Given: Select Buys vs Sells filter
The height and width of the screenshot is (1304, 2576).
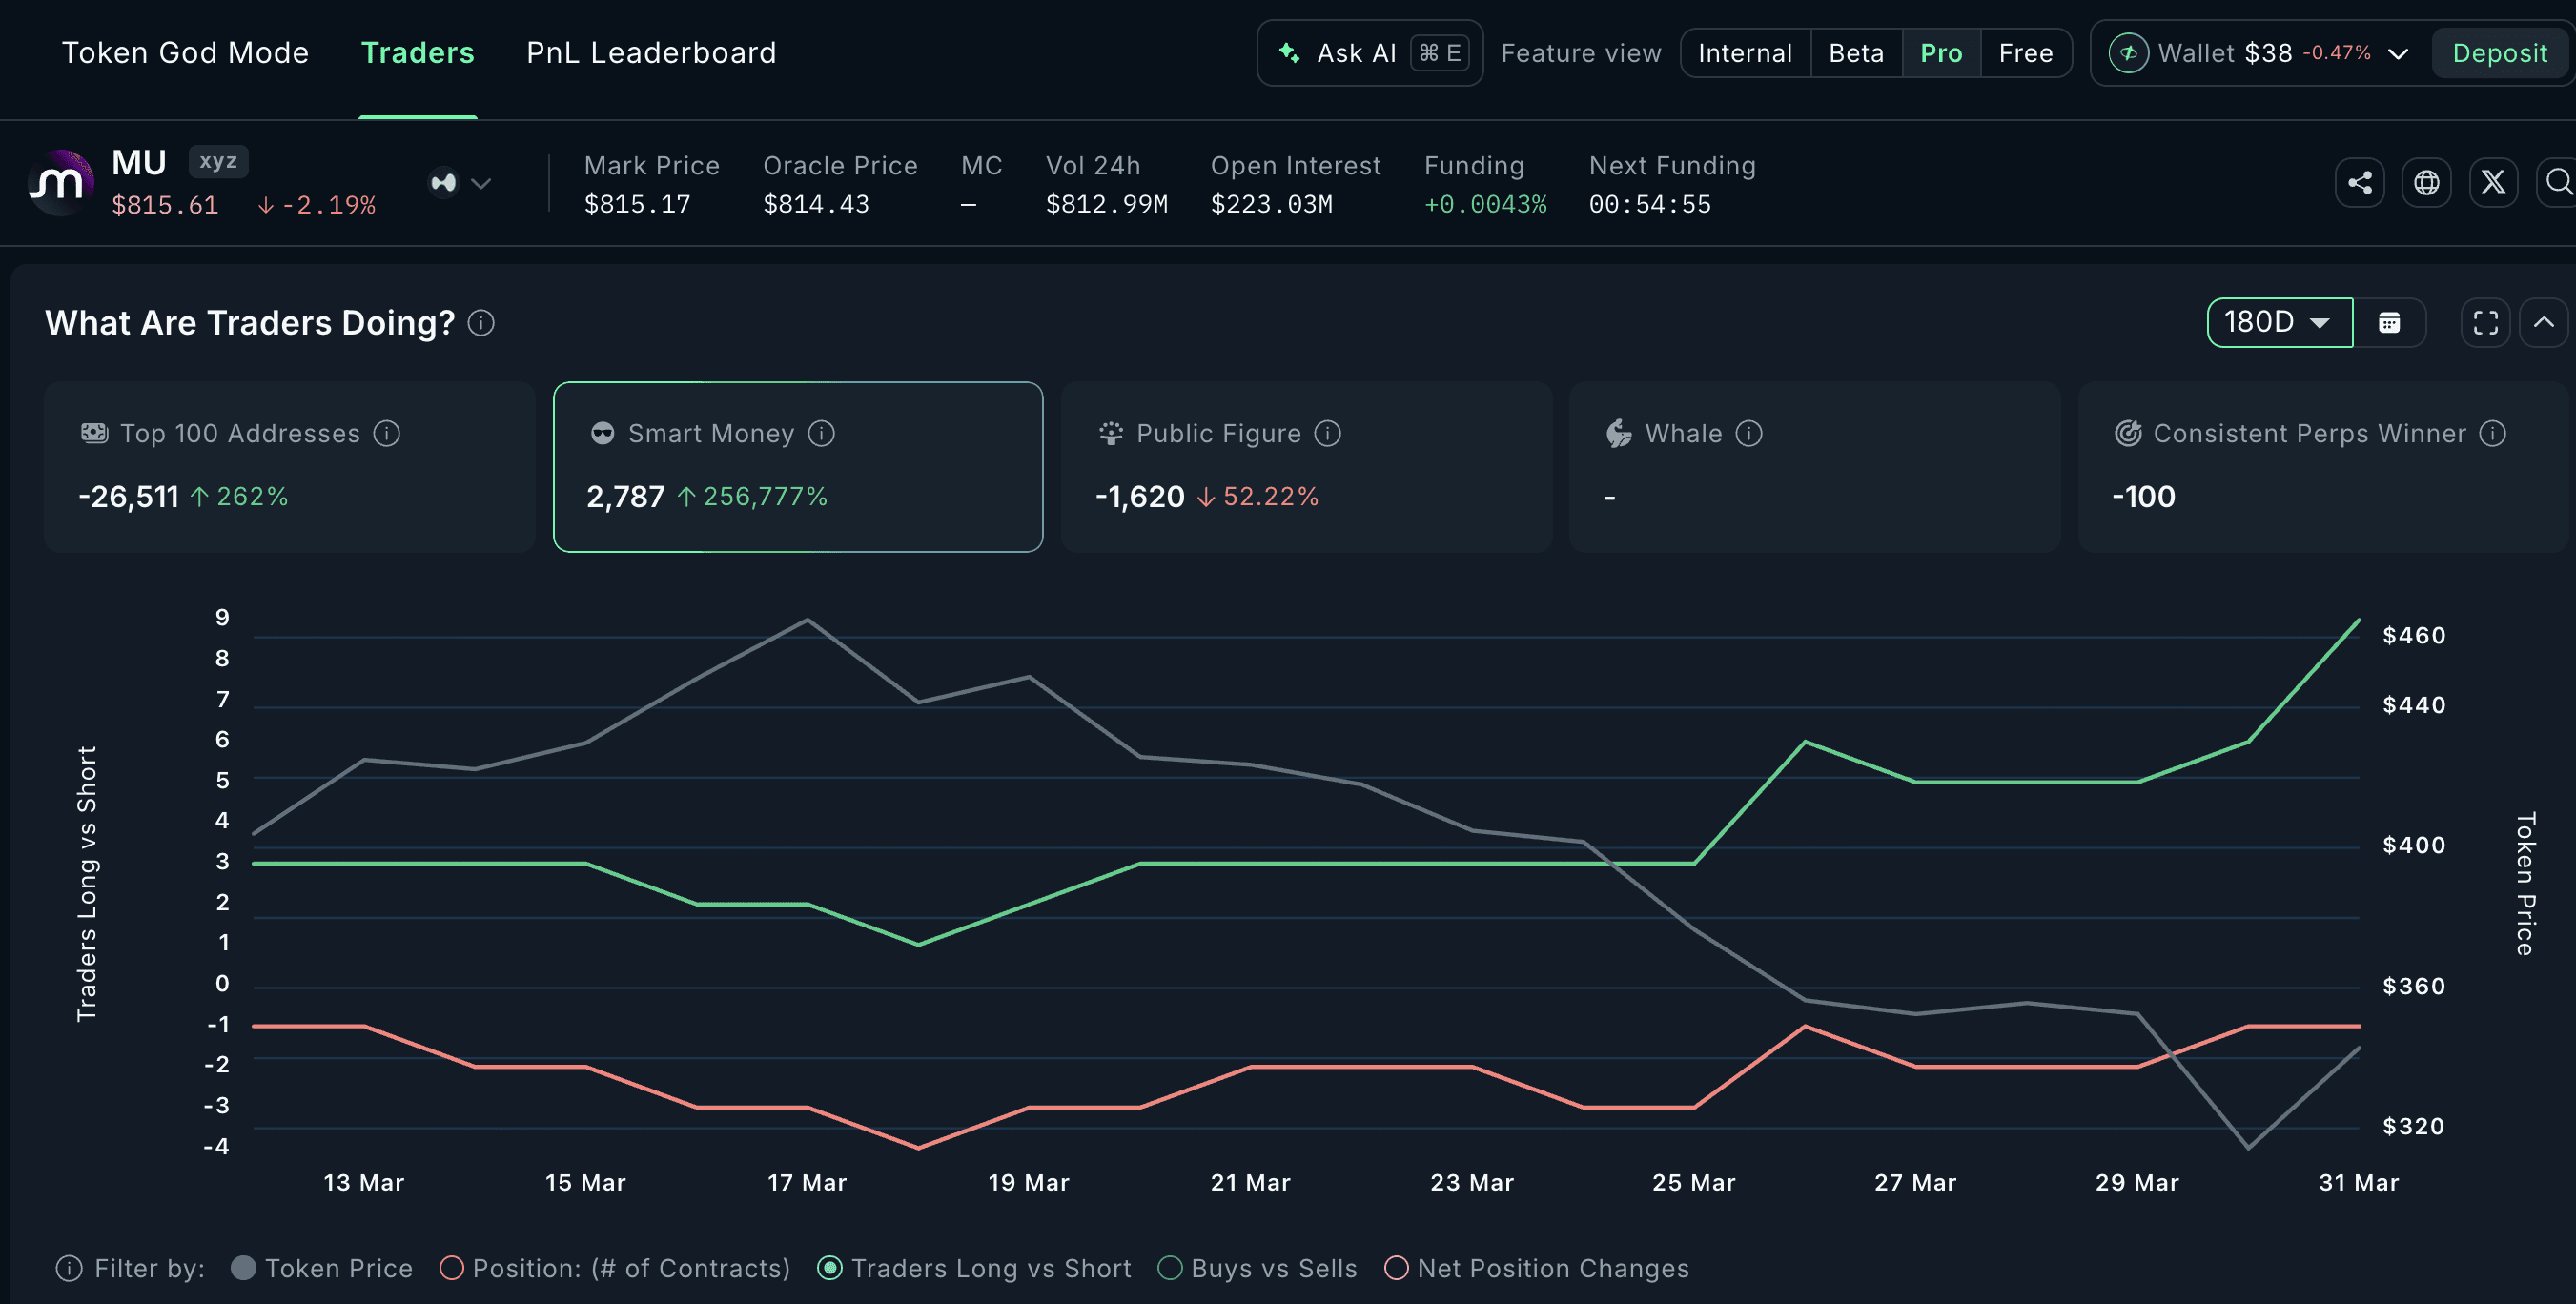Looking at the screenshot, I should coord(1257,1268).
